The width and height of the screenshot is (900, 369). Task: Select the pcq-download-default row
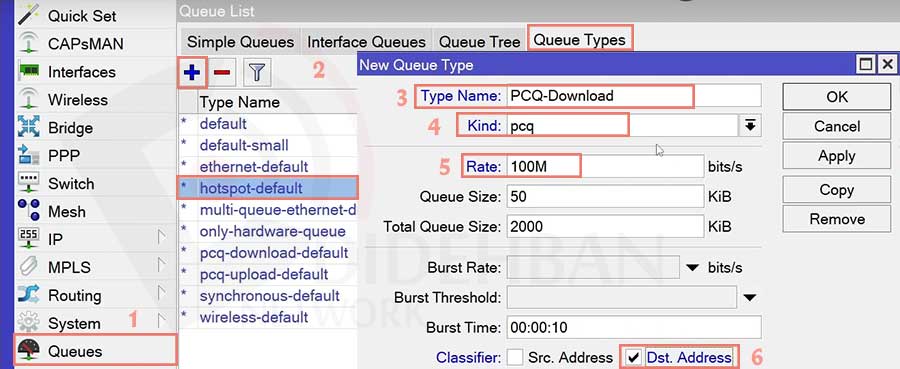(x=268, y=253)
